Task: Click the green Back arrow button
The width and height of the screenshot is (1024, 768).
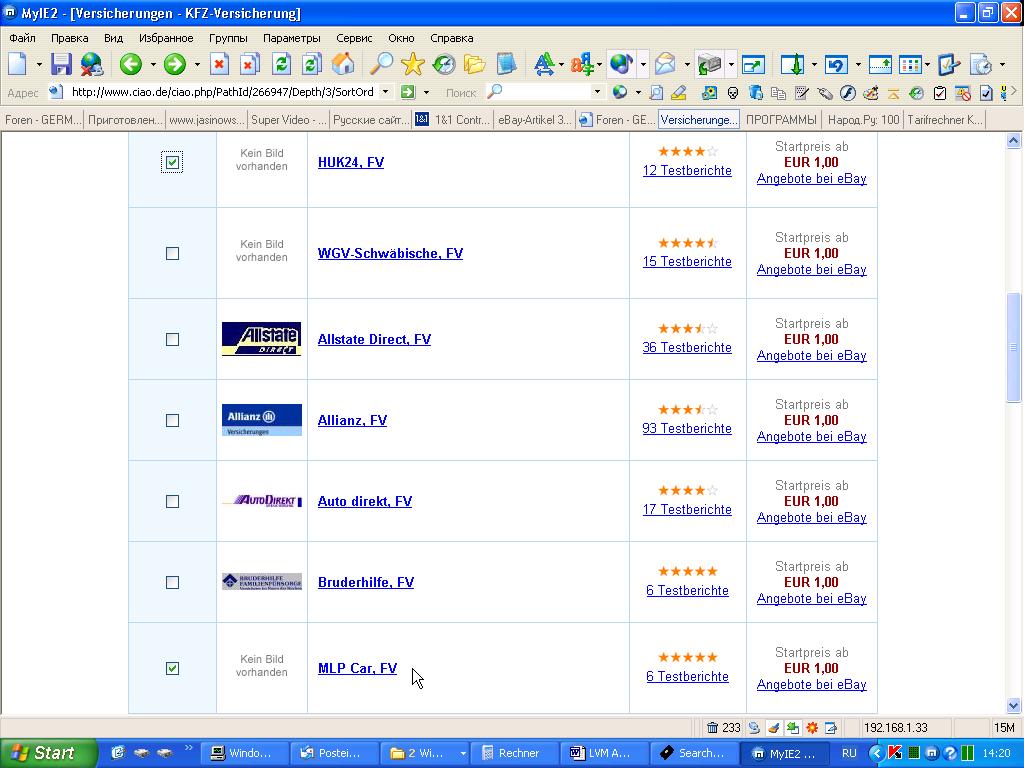Action: [x=131, y=64]
